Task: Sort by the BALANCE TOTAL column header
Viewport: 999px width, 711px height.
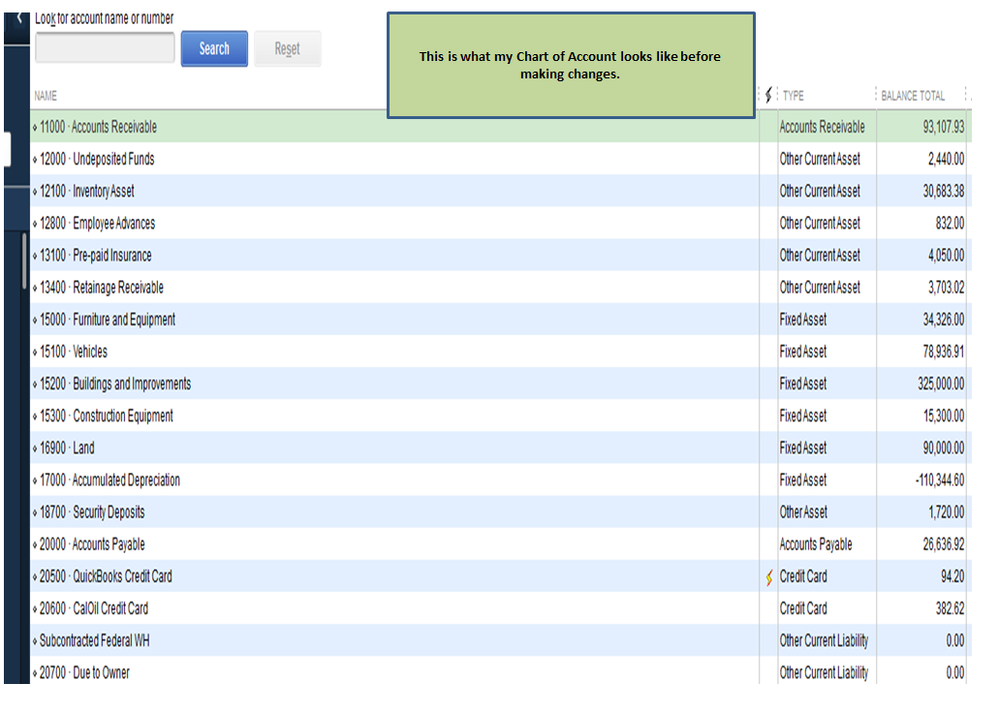Action: [912, 96]
